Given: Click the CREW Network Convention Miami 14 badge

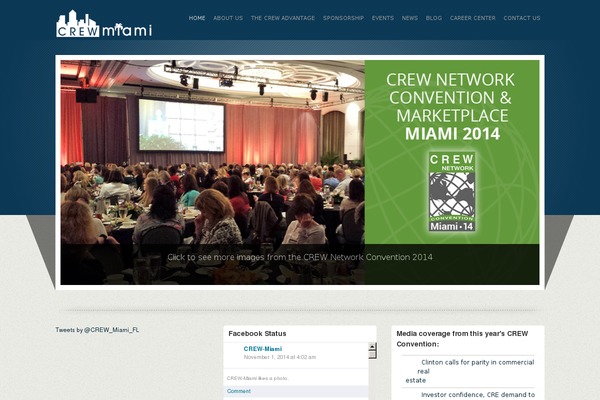Looking at the screenshot, I should click(452, 191).
